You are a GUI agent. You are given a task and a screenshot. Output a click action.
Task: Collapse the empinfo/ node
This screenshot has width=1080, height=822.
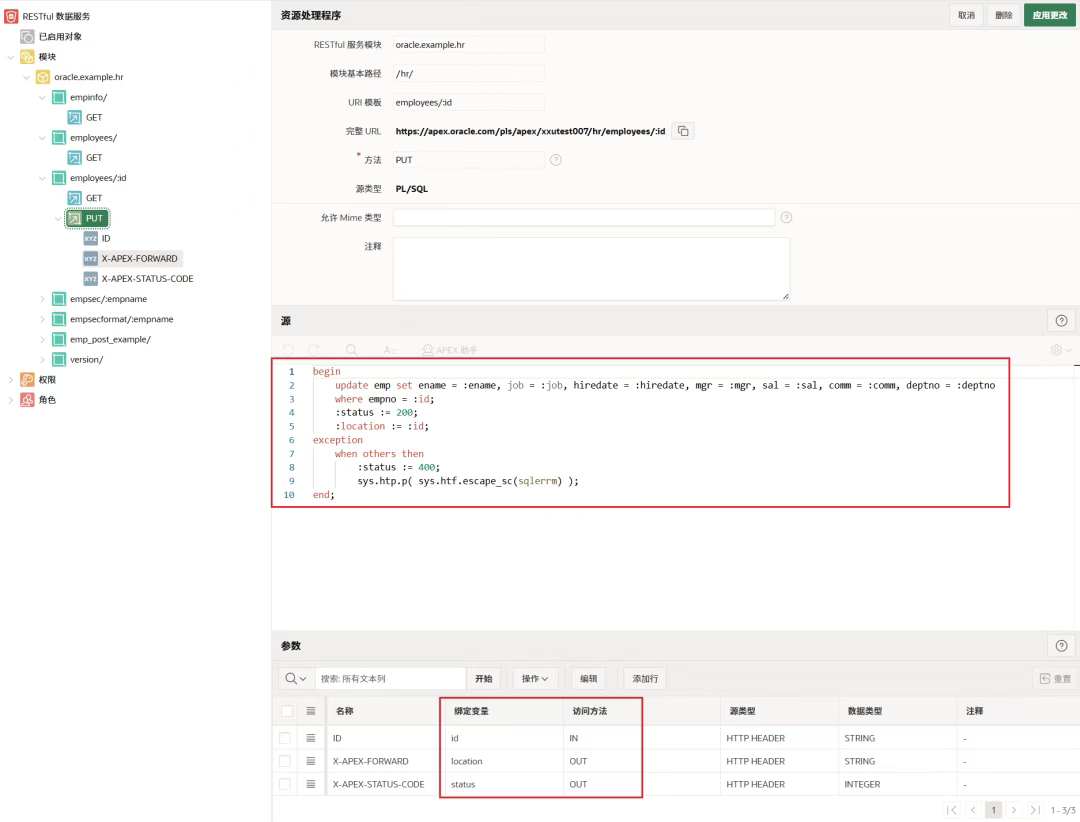tap(42, 97)
